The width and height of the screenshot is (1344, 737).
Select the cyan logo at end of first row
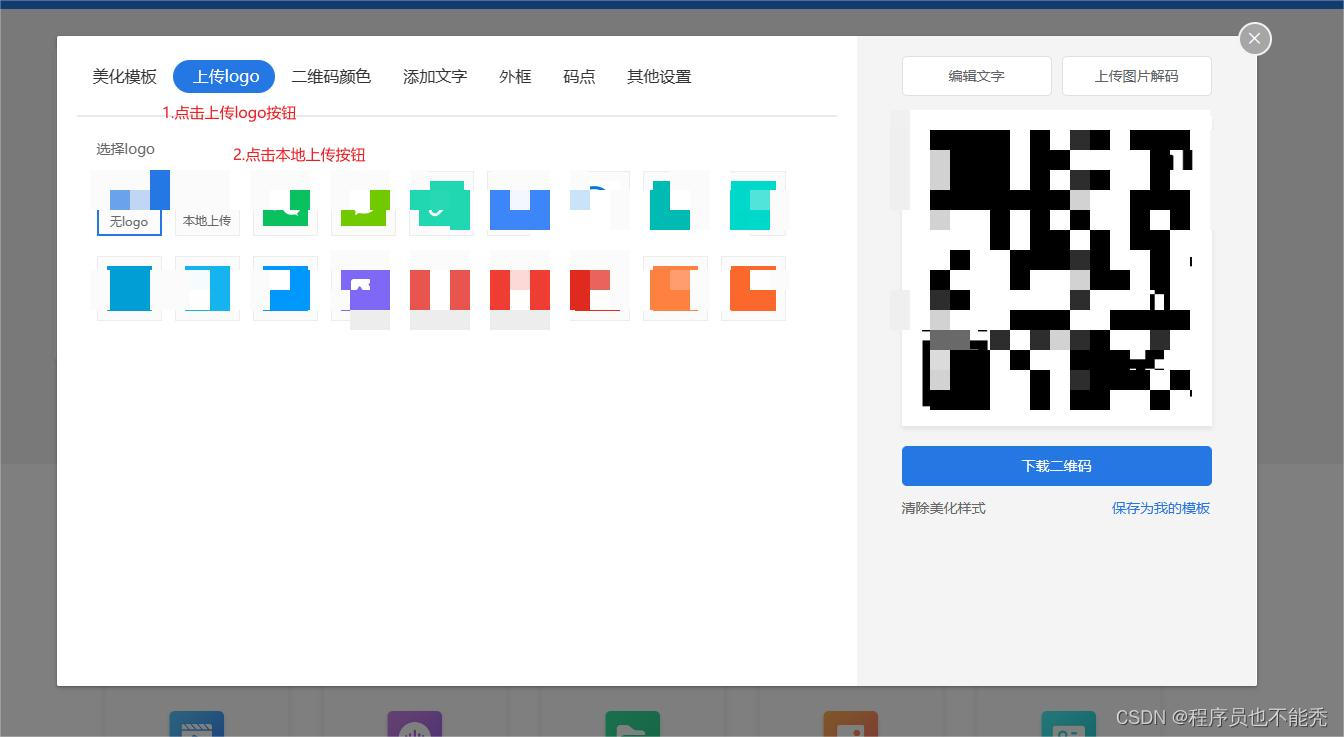[753, 203]
